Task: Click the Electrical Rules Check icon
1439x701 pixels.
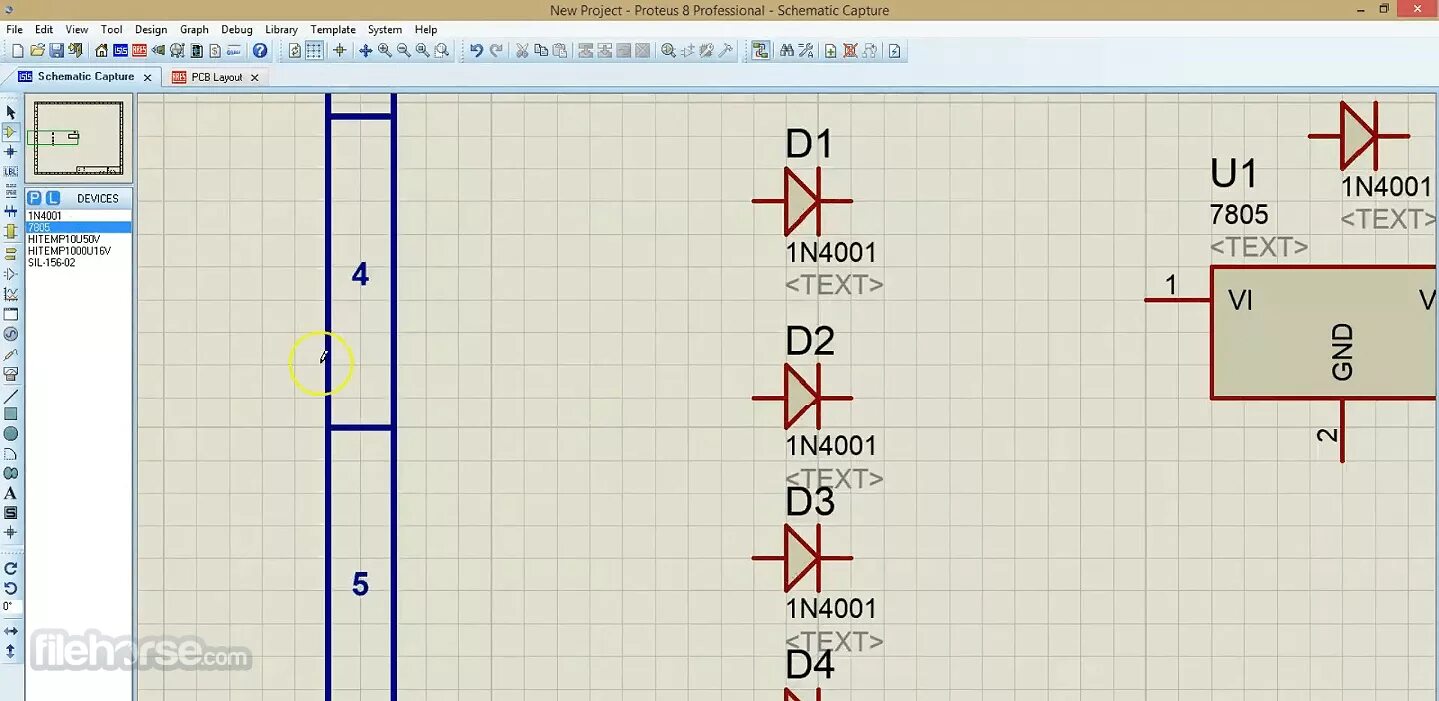Action: (x=895, y=51)
